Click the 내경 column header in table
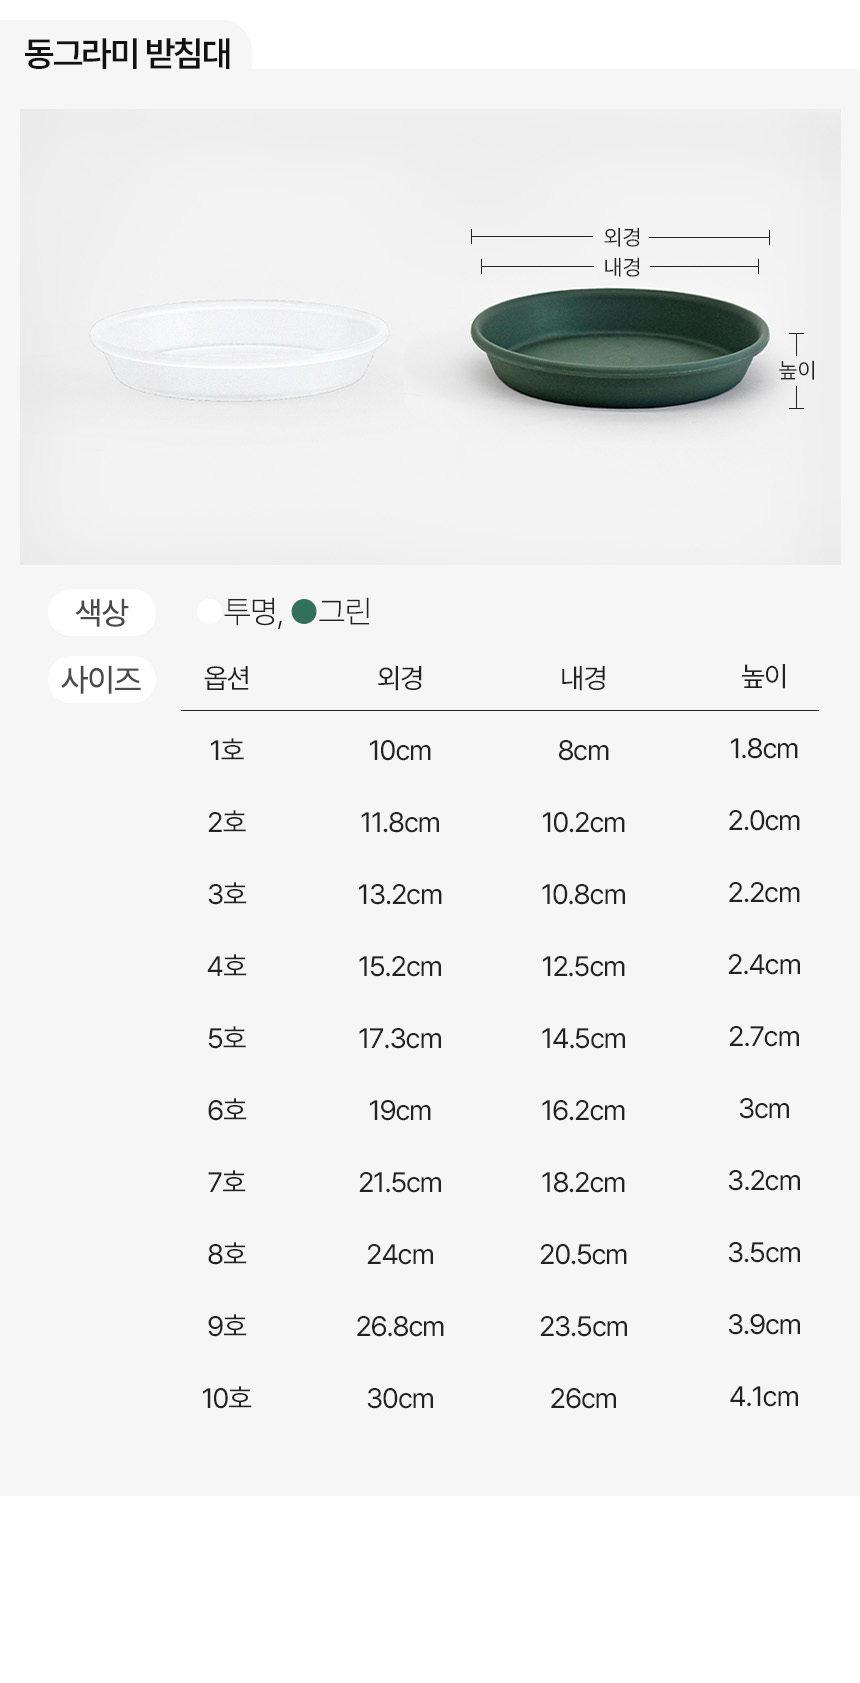This screenshot has width=860, height=1683. tap(583, 678)
